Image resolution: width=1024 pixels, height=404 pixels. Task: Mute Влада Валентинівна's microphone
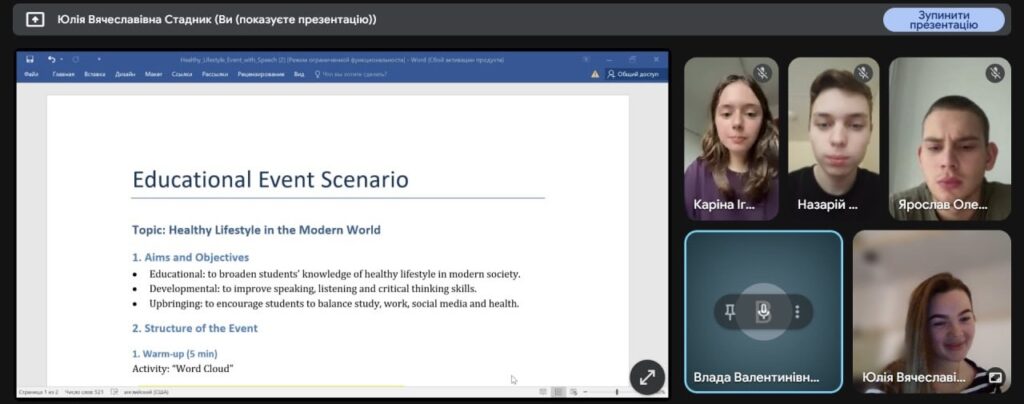tap(763, 312)
